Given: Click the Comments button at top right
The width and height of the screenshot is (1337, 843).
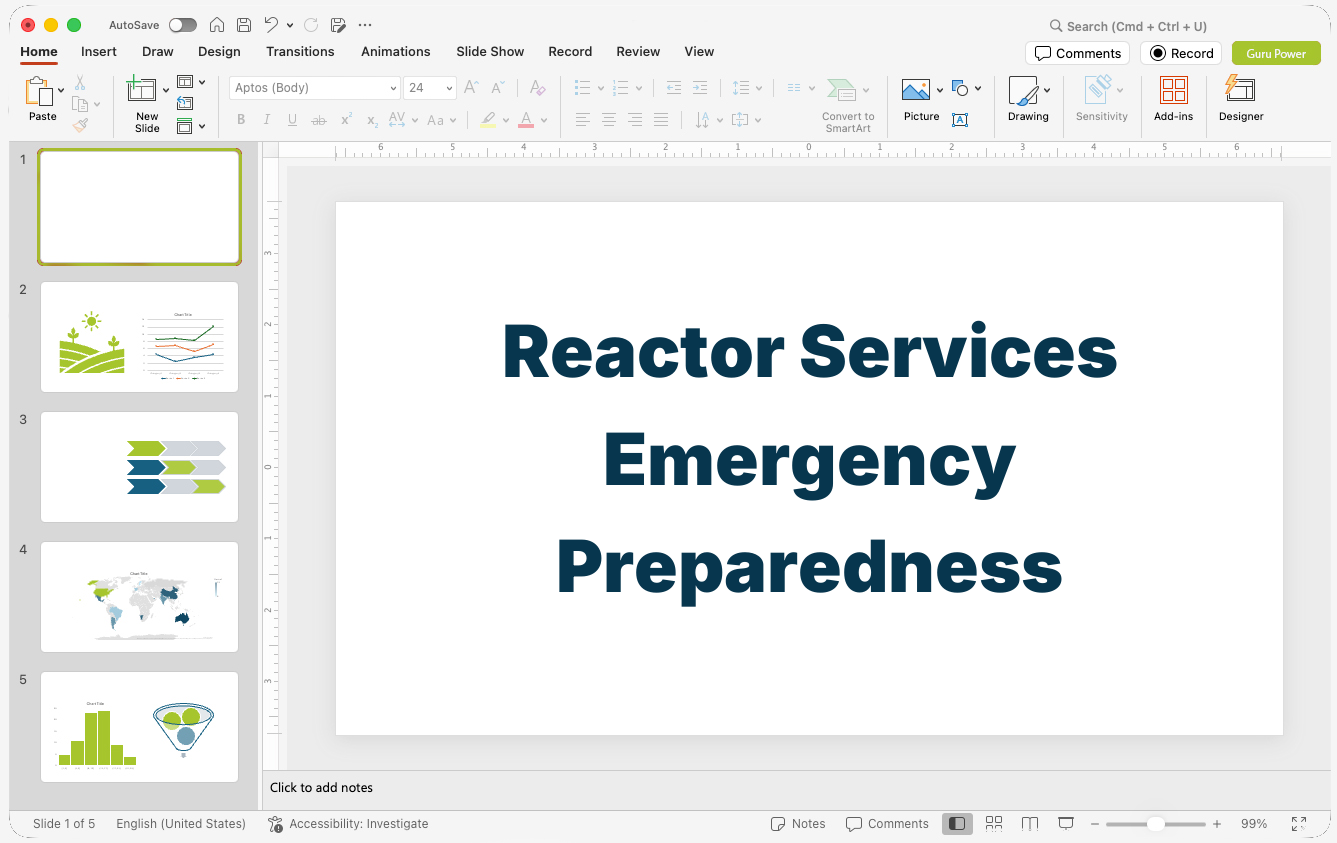Looking at the screenshot, I should [x=1078, y=53].
